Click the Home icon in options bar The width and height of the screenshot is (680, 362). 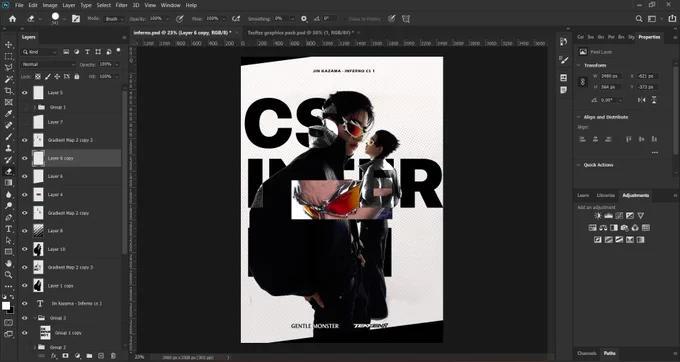click(x=13, y=19)
